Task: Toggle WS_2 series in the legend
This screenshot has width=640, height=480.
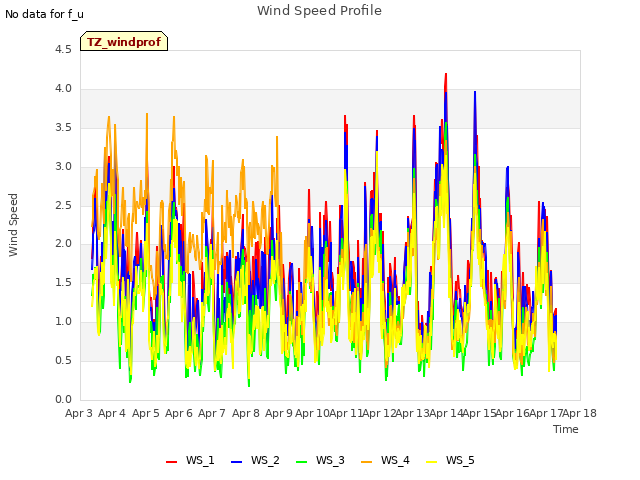Action: 255,460
